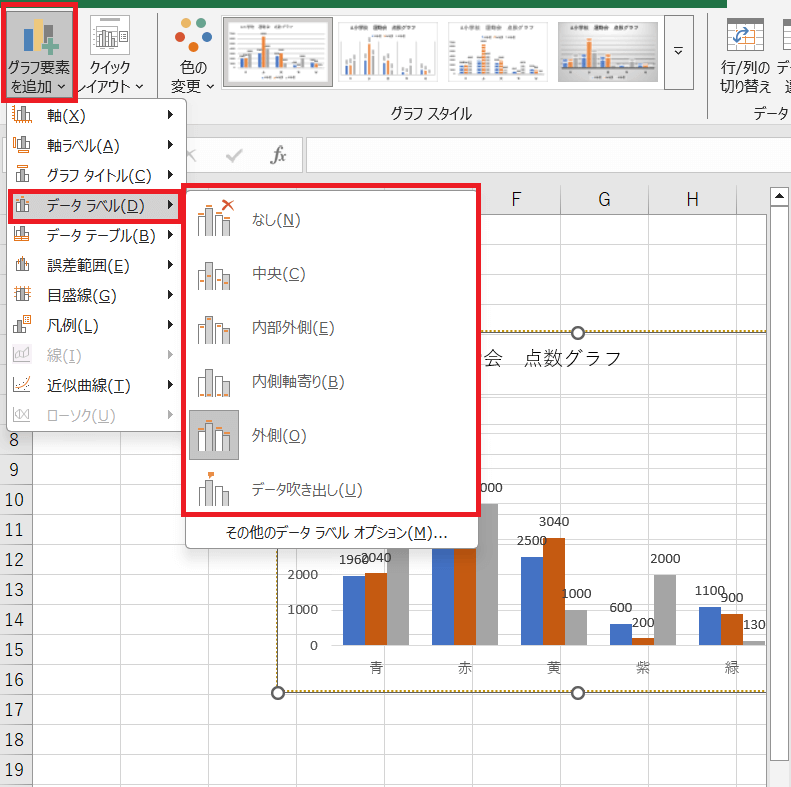Viewport: 791px width, 787px height.
Task: Select the third chart style thumbnail
Action: tap(497, 52)
